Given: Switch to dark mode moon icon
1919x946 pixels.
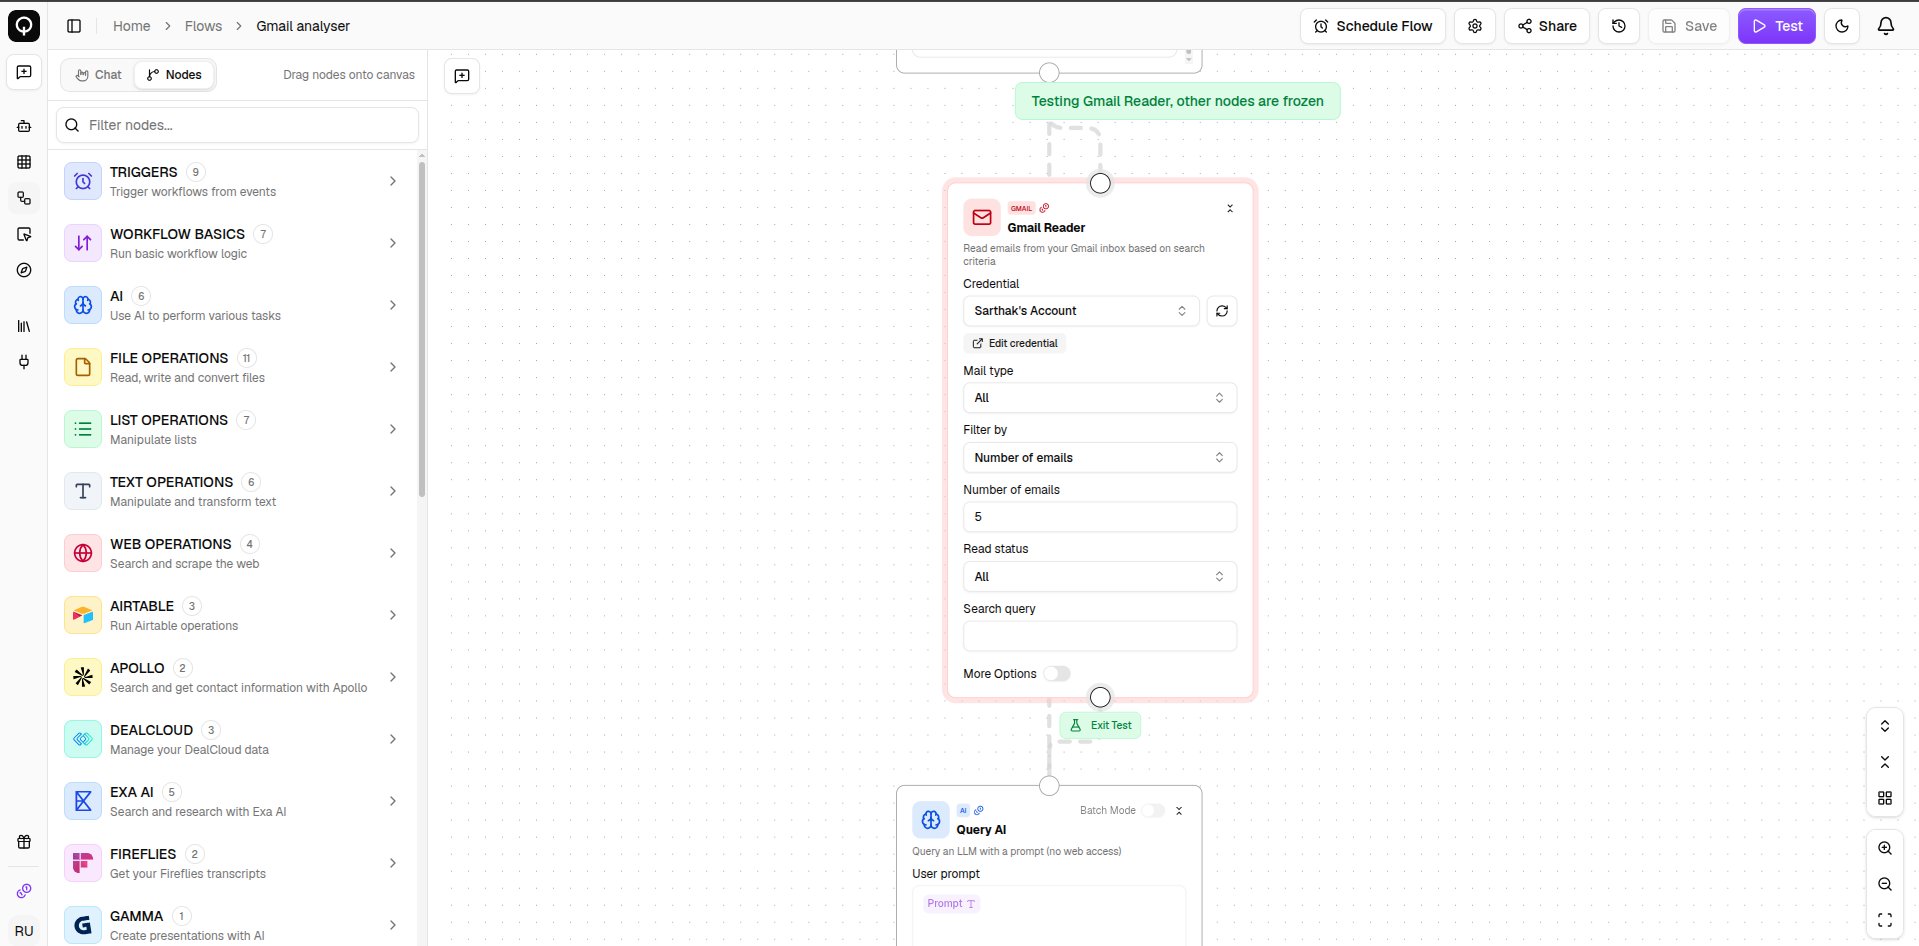Looking at the screenshot, I should coord(1842,26).
